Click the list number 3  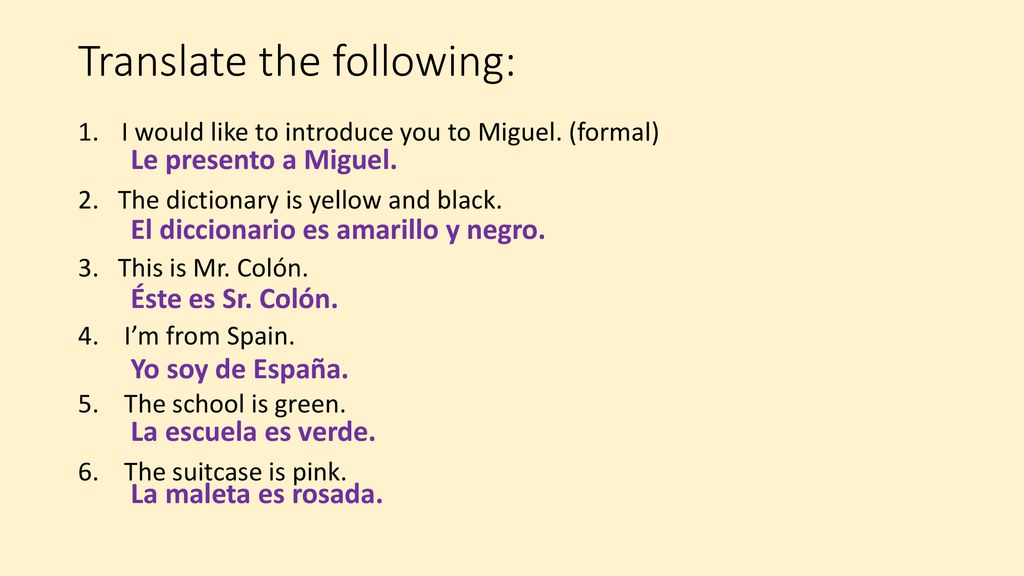[x=88, y=268]
